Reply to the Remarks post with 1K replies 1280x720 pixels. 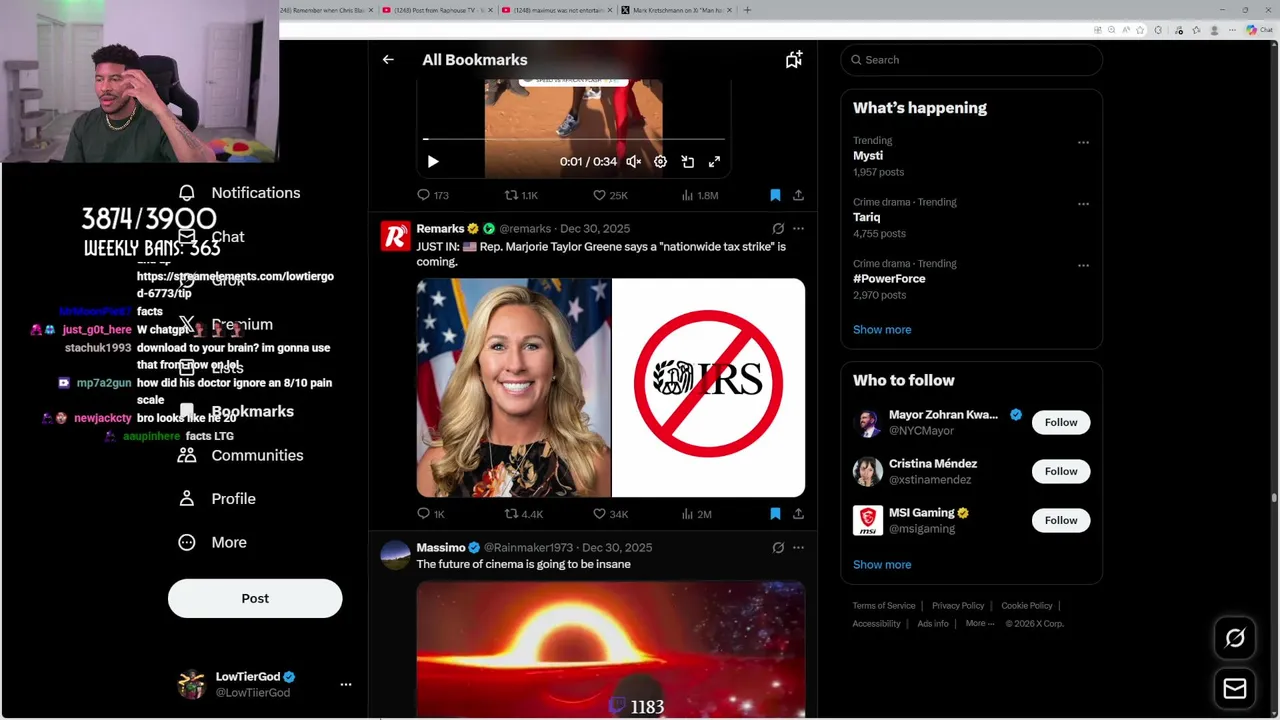(x=431, y=514)
